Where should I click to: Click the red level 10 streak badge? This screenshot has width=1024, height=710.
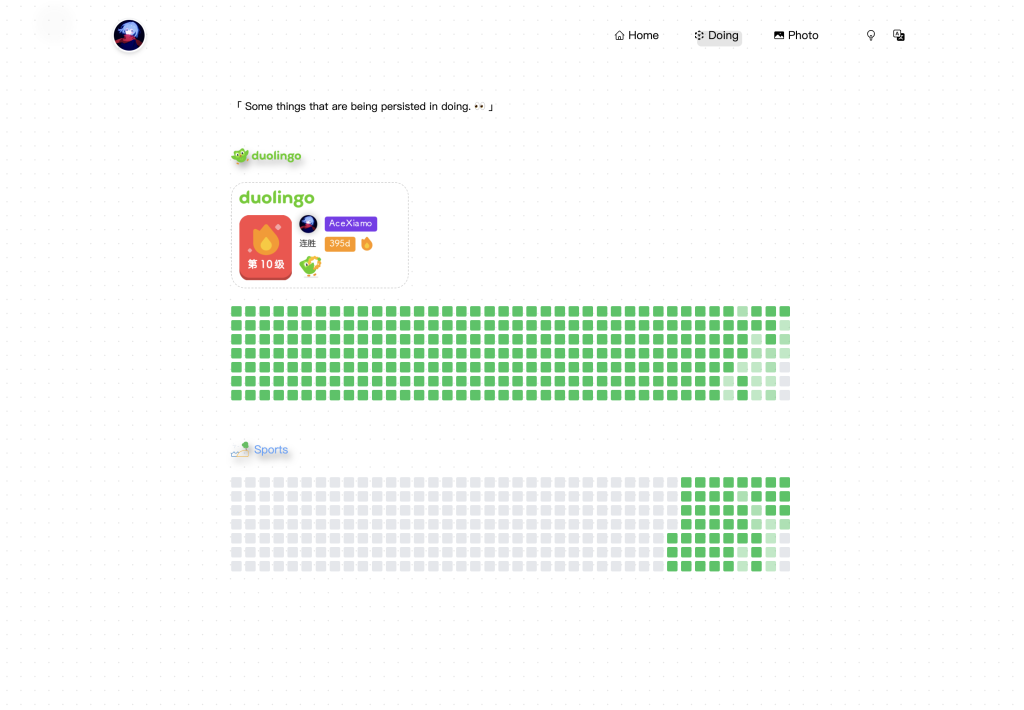pos(265,247)
